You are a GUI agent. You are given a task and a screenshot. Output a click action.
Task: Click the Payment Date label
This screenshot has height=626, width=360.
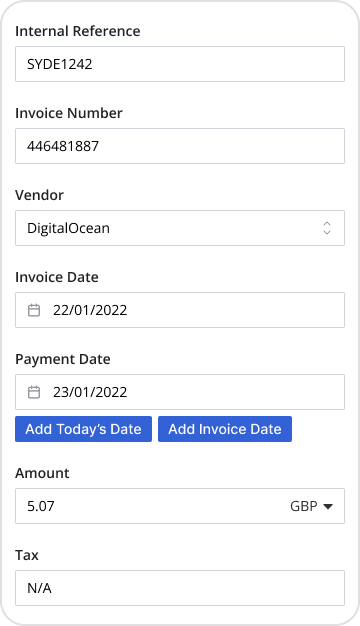(x=63, y=359)
